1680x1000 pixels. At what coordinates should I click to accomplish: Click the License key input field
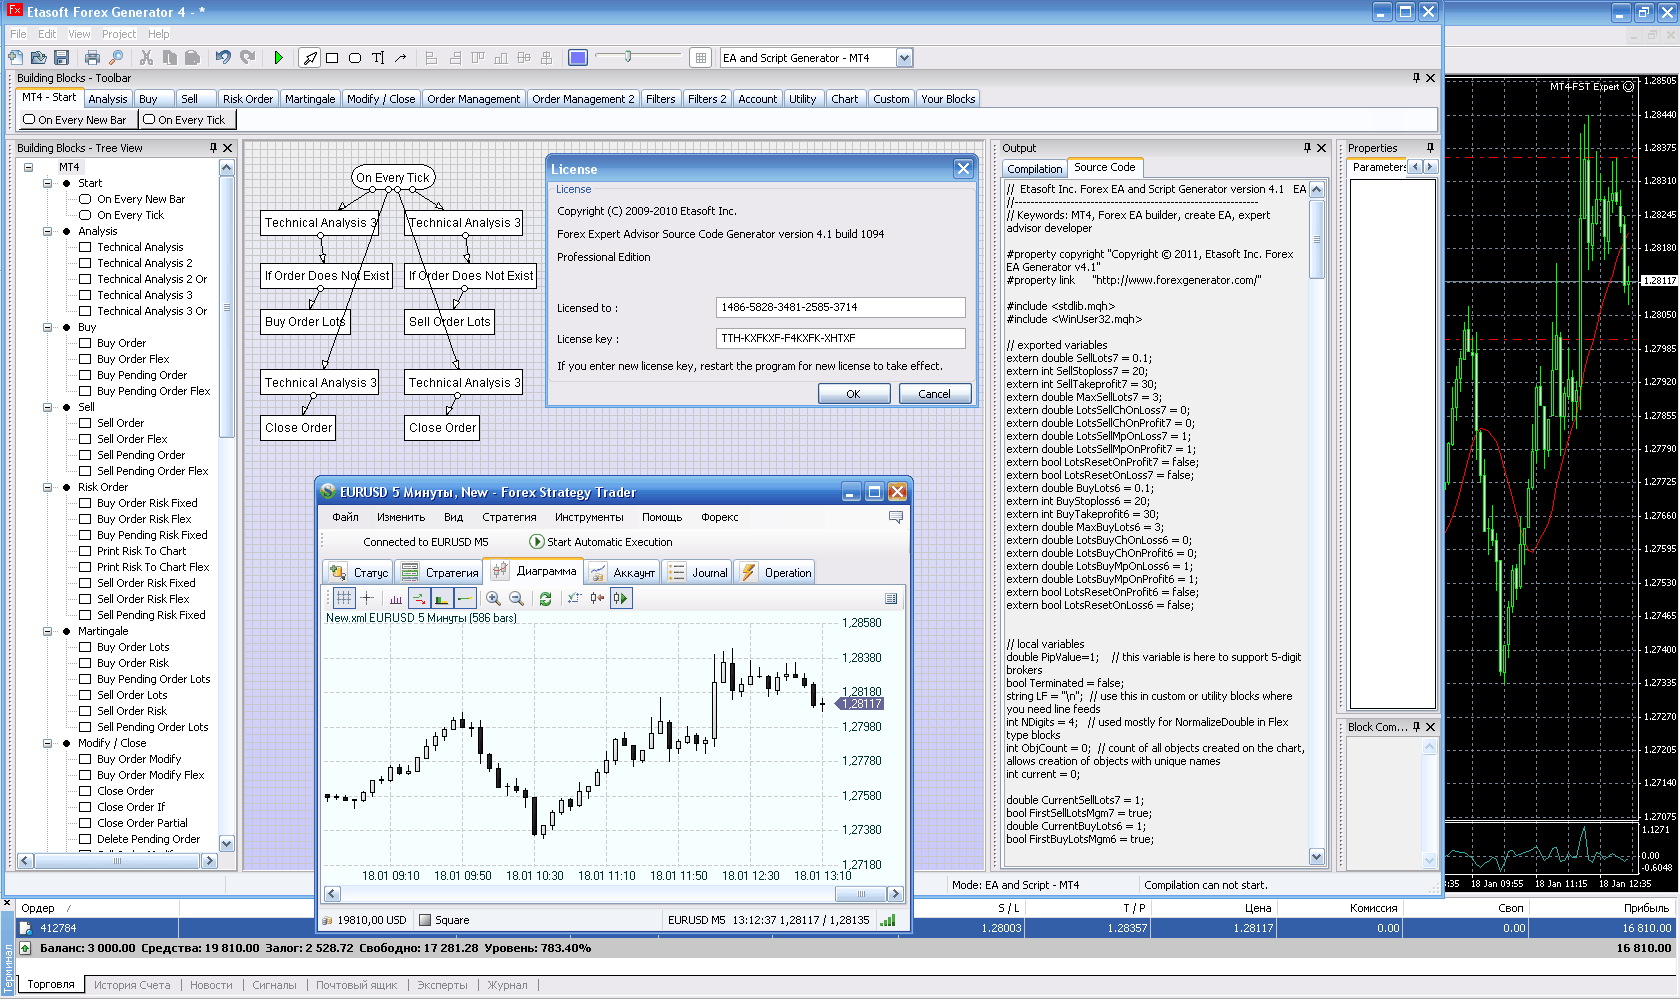point(840,338)
